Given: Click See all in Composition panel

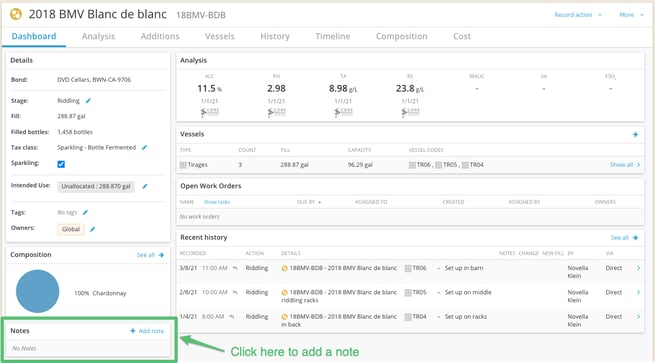Looking at the screenshot, I should point(146,255).
